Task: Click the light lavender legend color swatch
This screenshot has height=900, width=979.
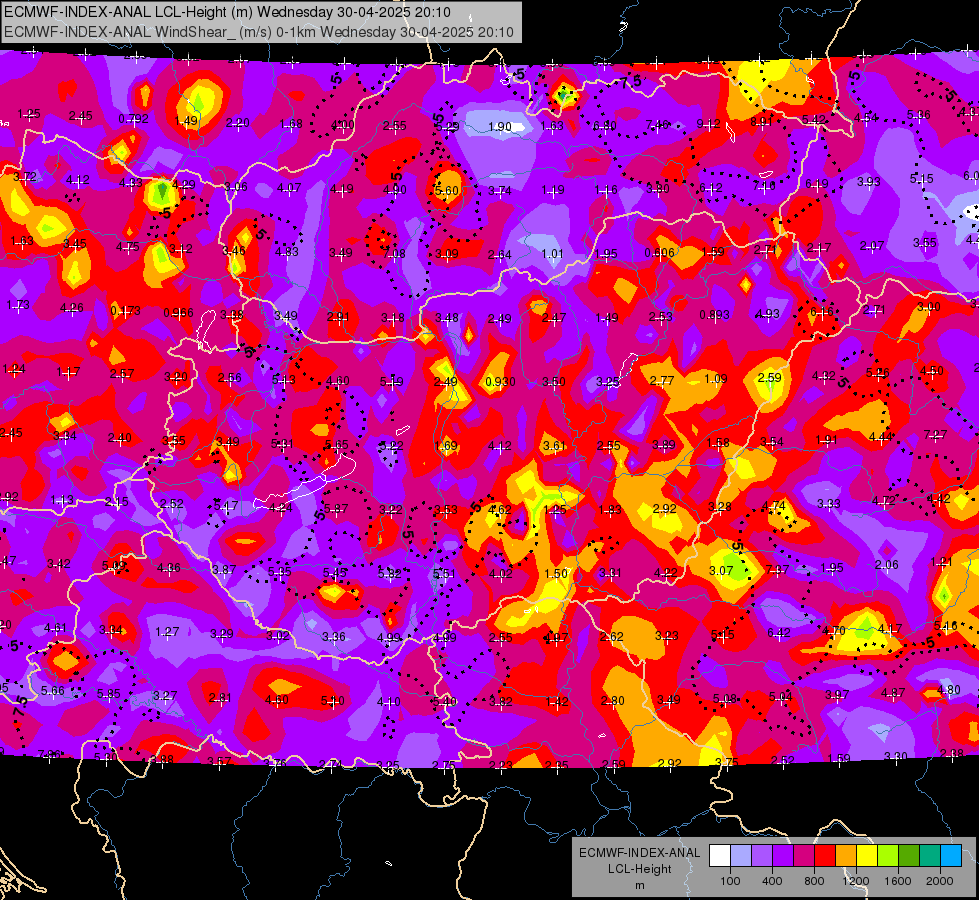Action: (x=741, y=856)
